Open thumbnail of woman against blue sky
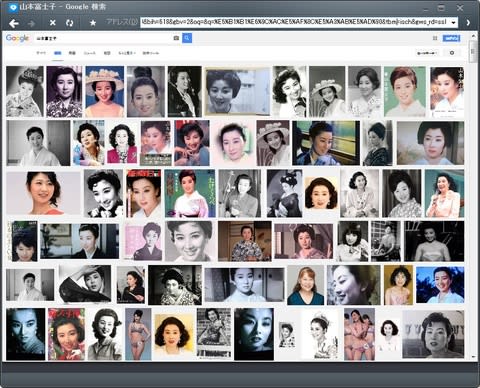Screen dimensions: 480x388 click(x=440, y=285)
